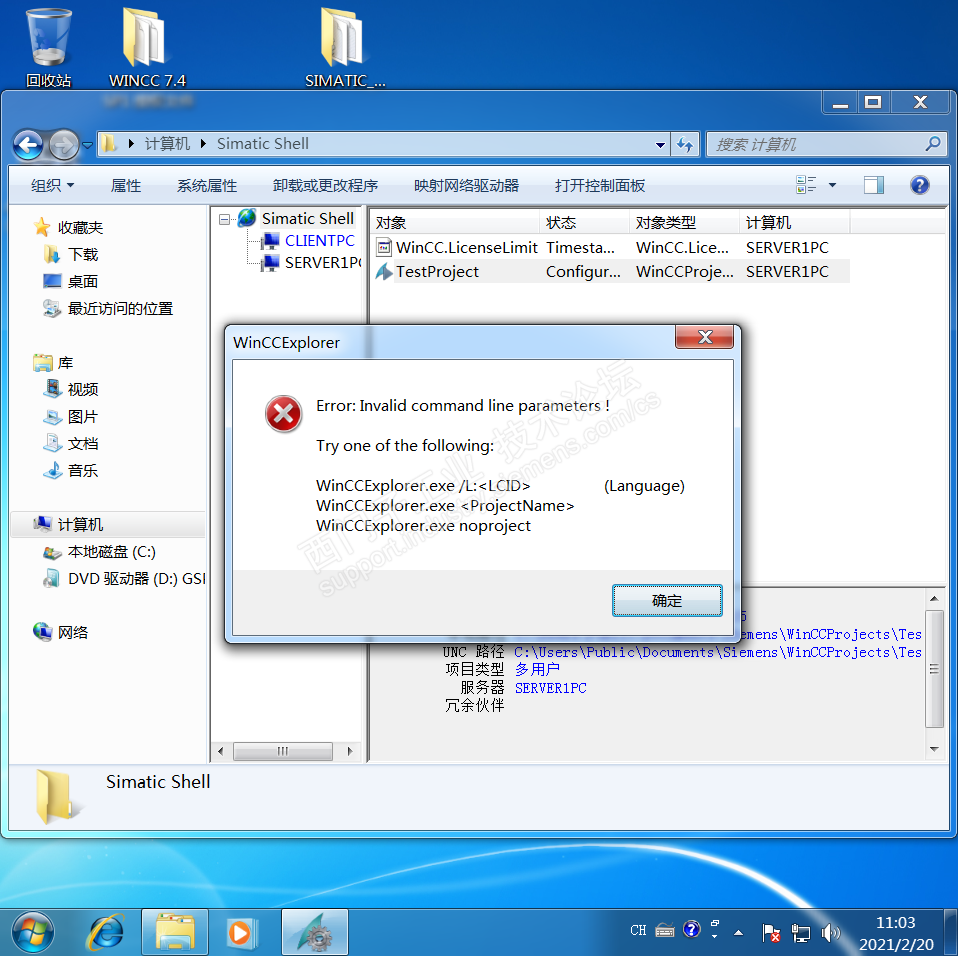Open the Recycle Bin desktop icon
This screenshot has height=956, width=958.
(x=48, y=48)
